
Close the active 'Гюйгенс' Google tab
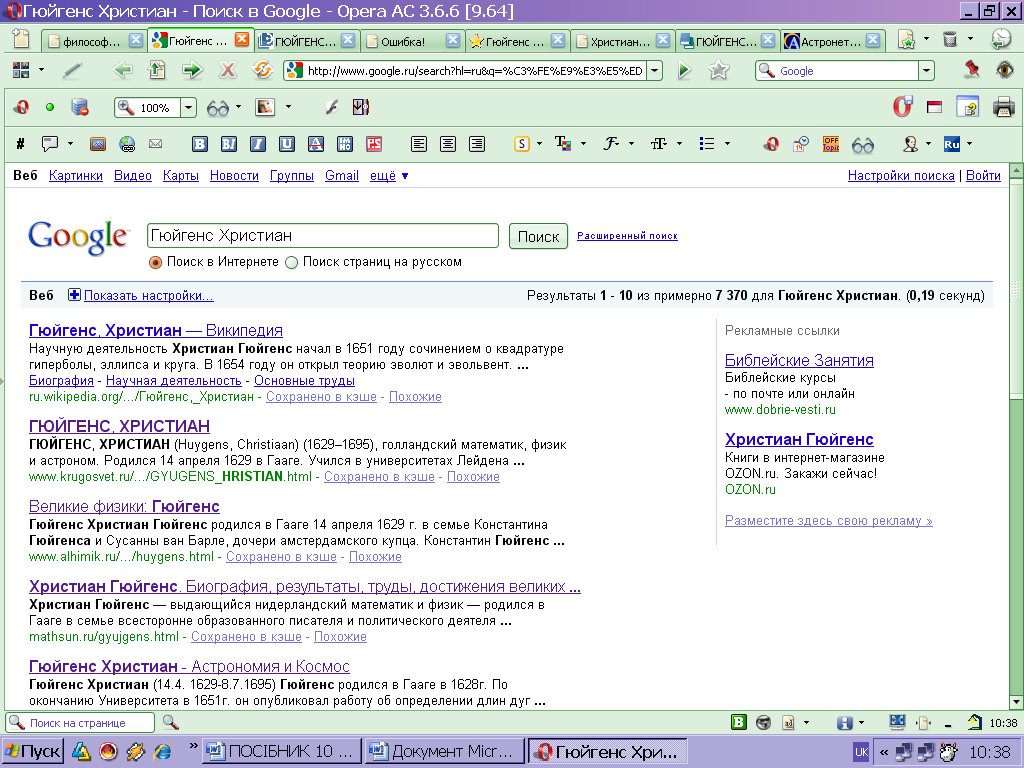[242, 40]
